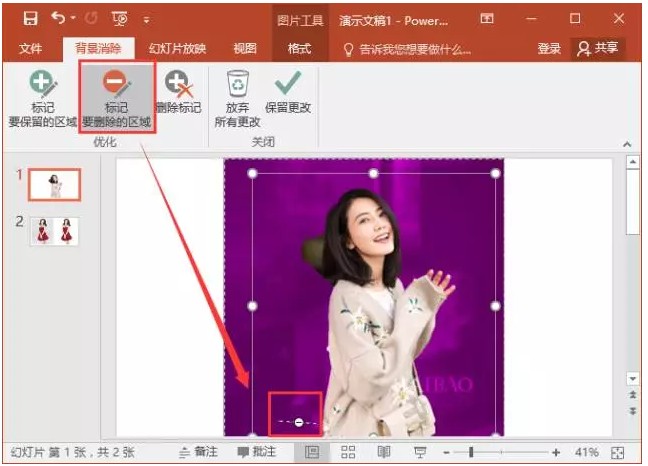
Task: Click the top-center selection handle on picture
Action: click(373, 174)
